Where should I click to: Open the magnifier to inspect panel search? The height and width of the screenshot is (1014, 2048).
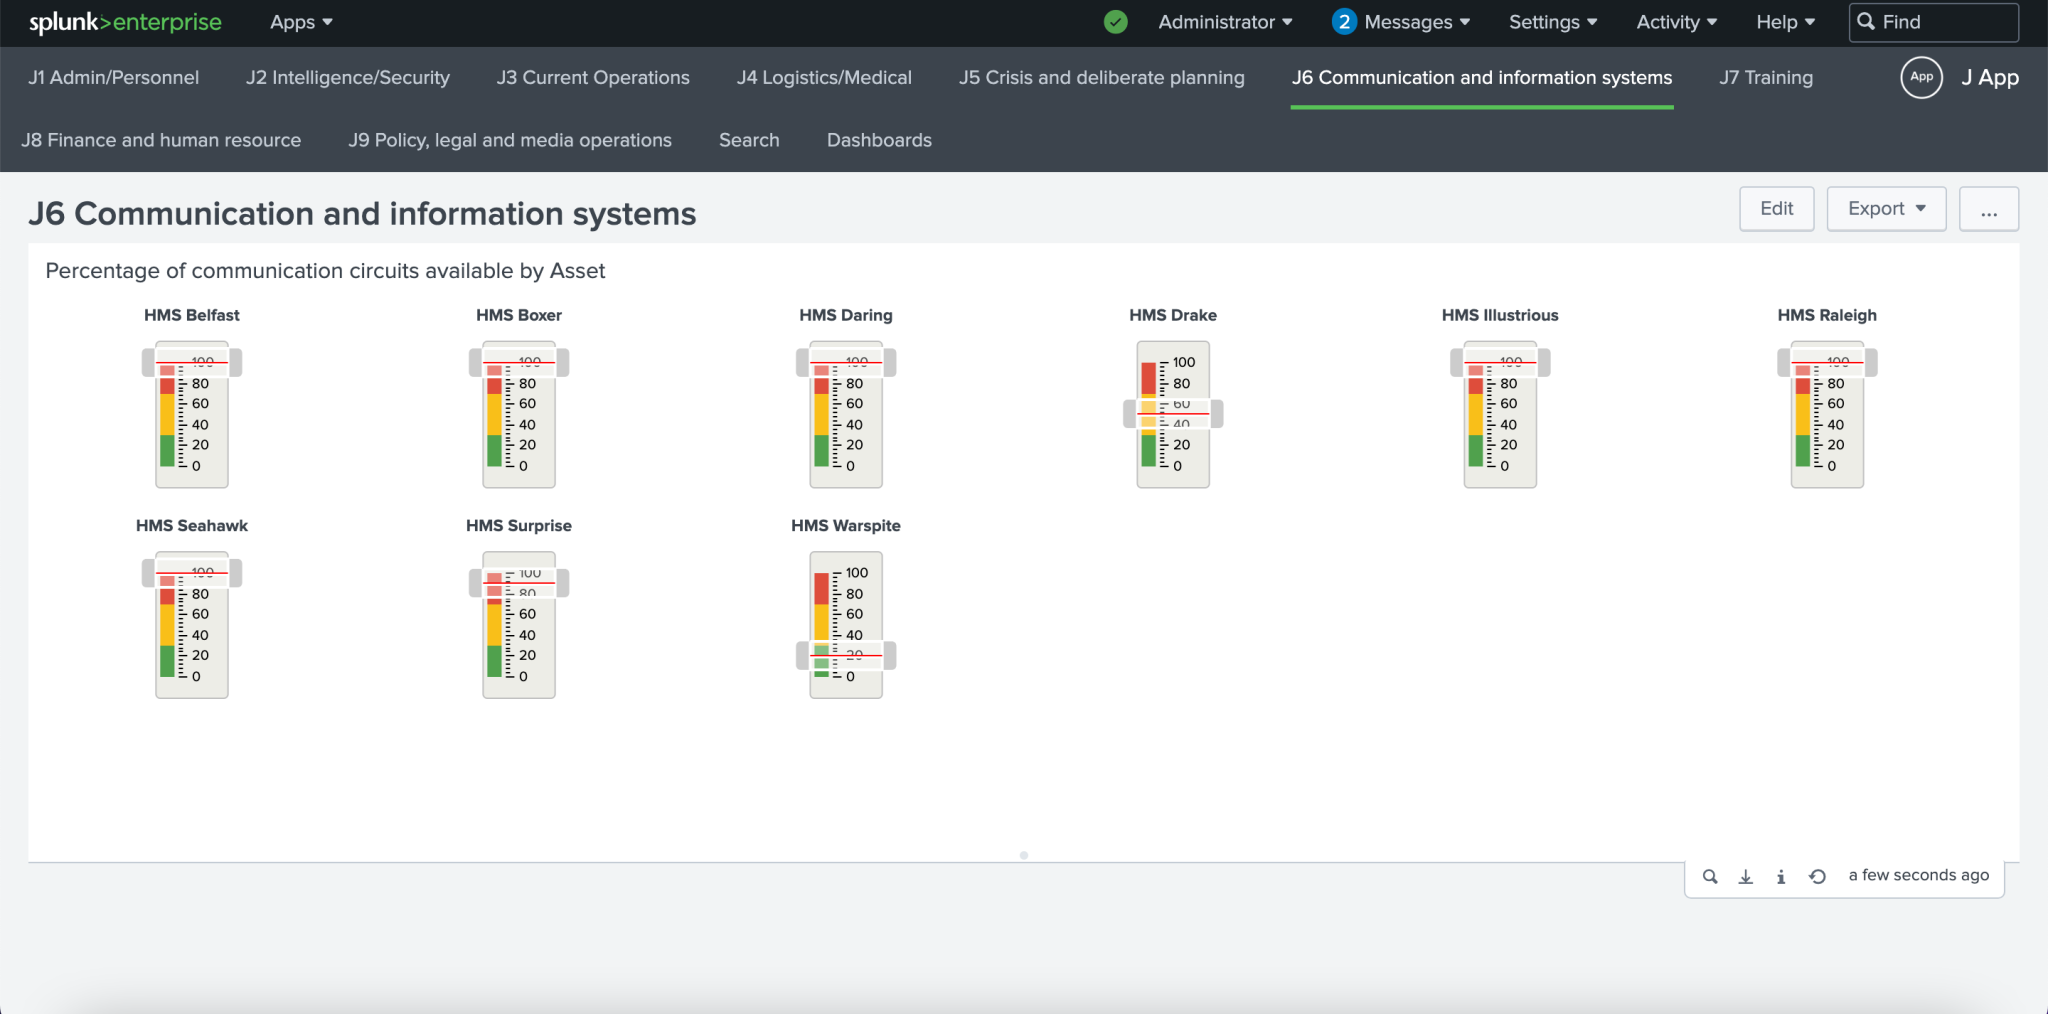point(1710,875)
